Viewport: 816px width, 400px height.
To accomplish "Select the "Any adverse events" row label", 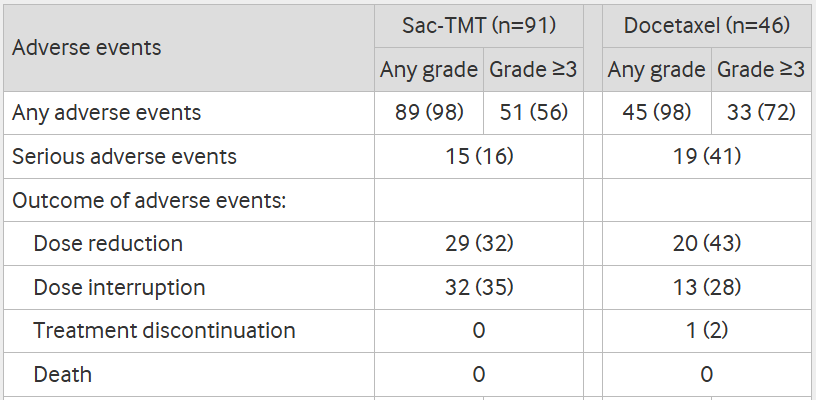I will [x=107, y=113].
